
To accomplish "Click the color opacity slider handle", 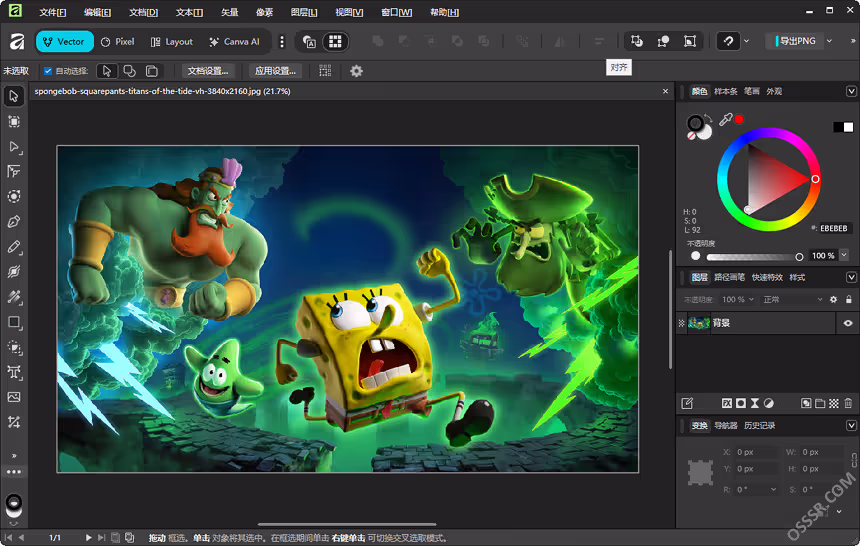I will click(x=799, y=257).
